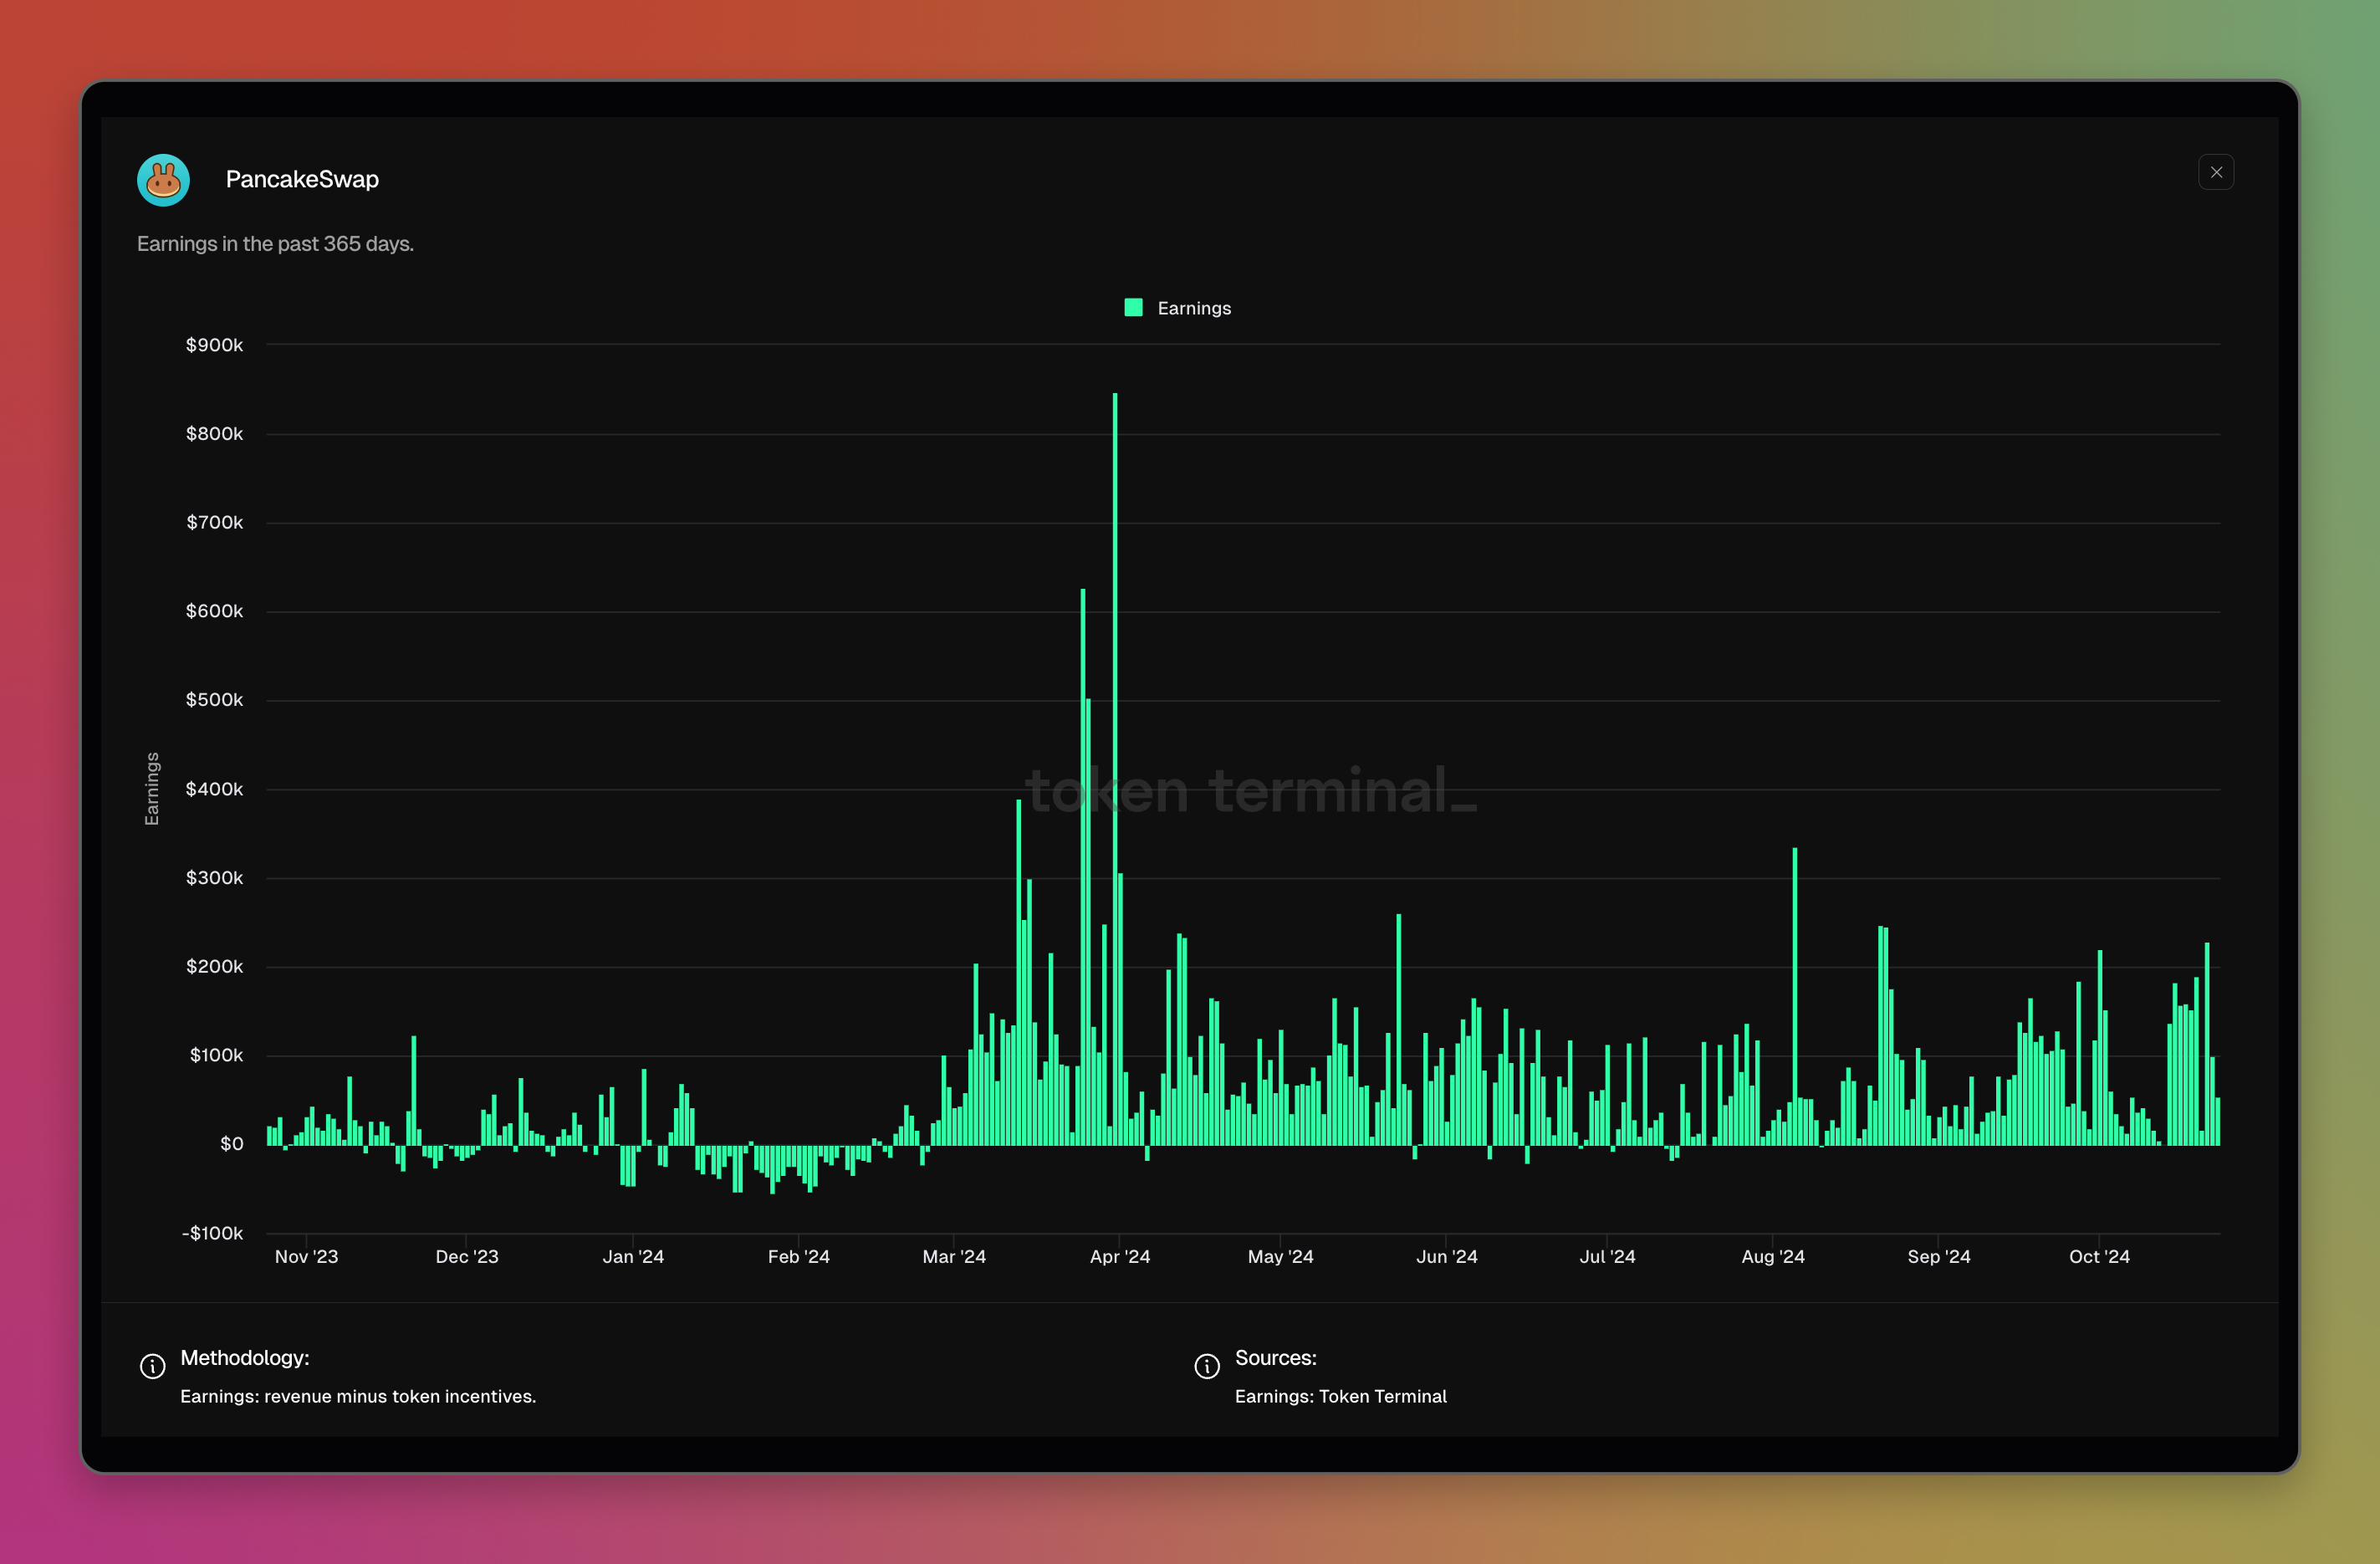Close the PancakeSwap earnings modal

(2216, 172)
